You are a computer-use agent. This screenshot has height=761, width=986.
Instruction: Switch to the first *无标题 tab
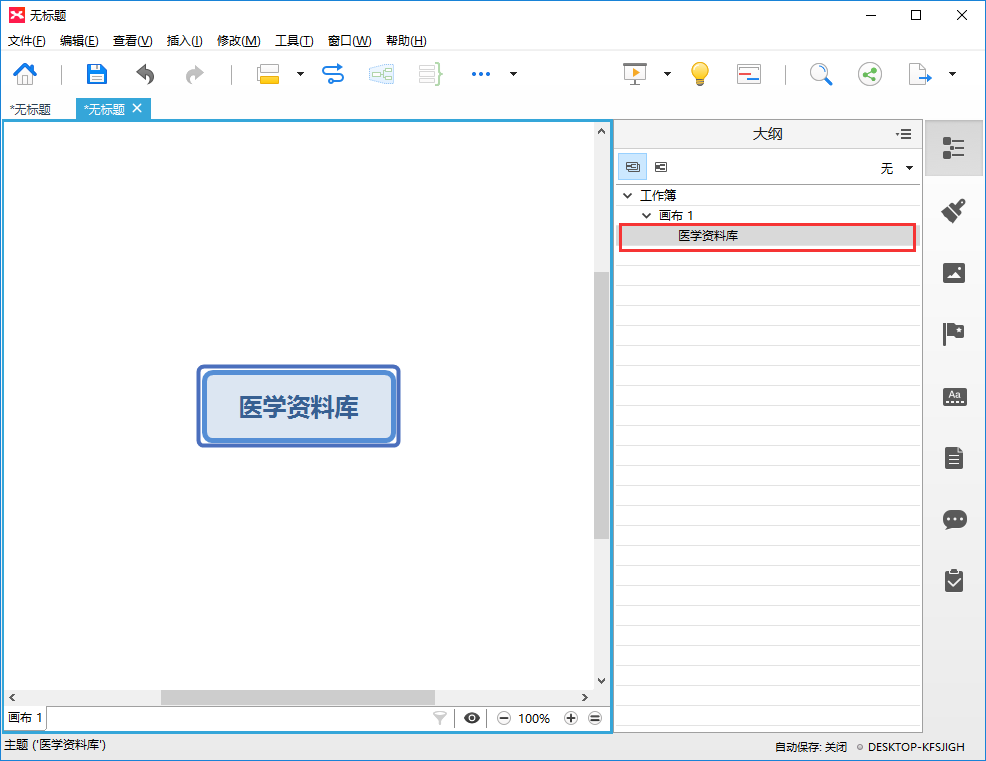pyautogui.click(x=30, y=109)
